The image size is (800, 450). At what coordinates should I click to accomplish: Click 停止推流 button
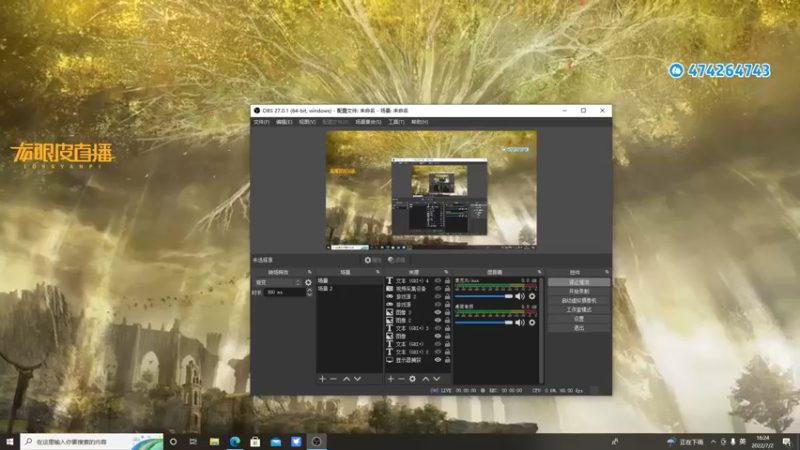click(579, 282)
